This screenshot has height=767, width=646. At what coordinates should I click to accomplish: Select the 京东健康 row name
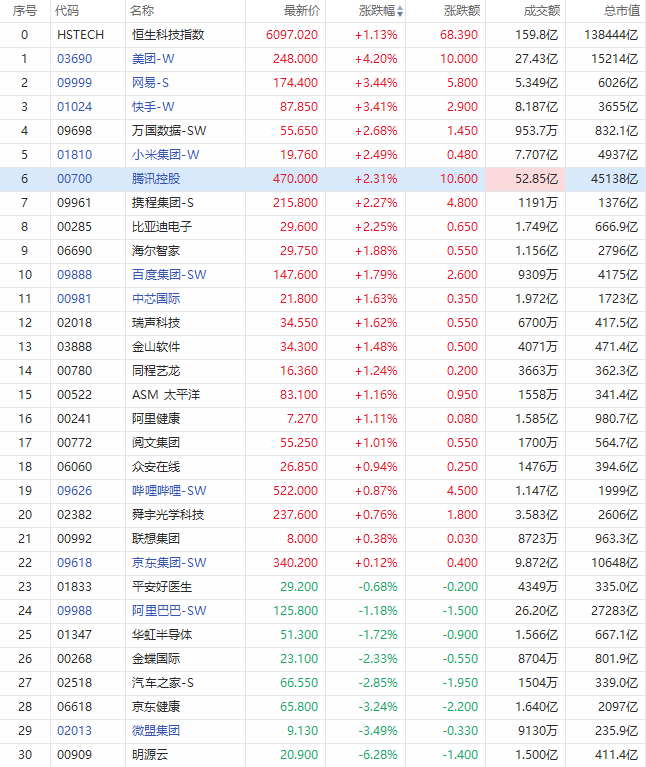pyautogui.click(x=156, y=706)
